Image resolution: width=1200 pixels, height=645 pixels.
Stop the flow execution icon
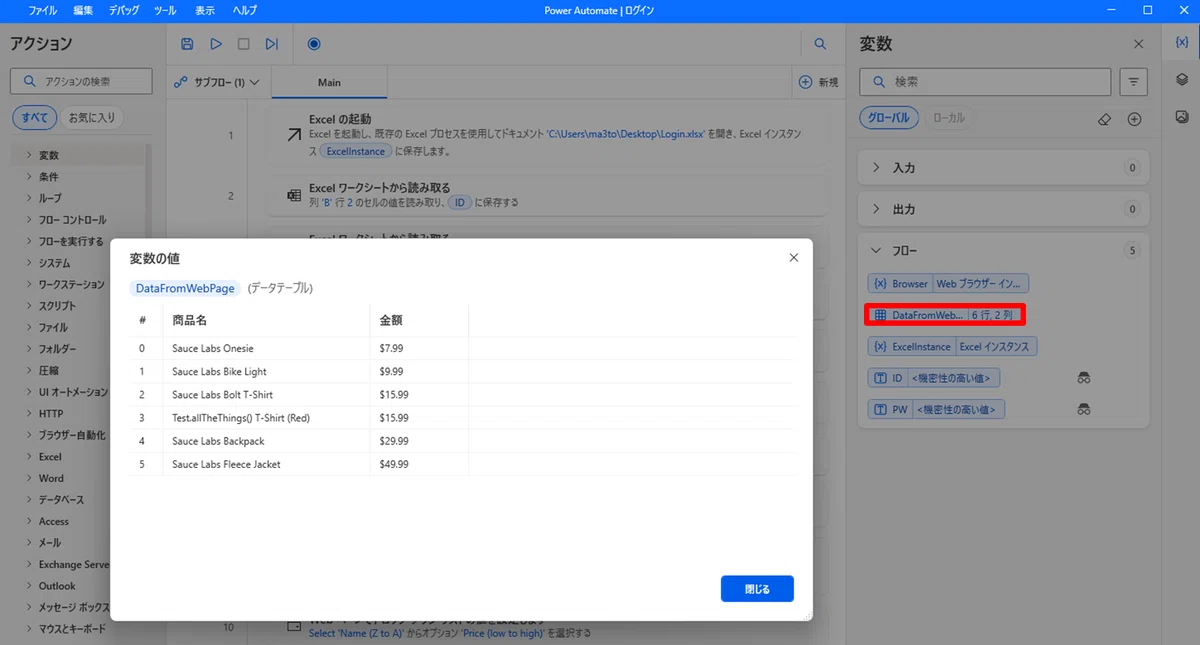[x=244, y=44]
